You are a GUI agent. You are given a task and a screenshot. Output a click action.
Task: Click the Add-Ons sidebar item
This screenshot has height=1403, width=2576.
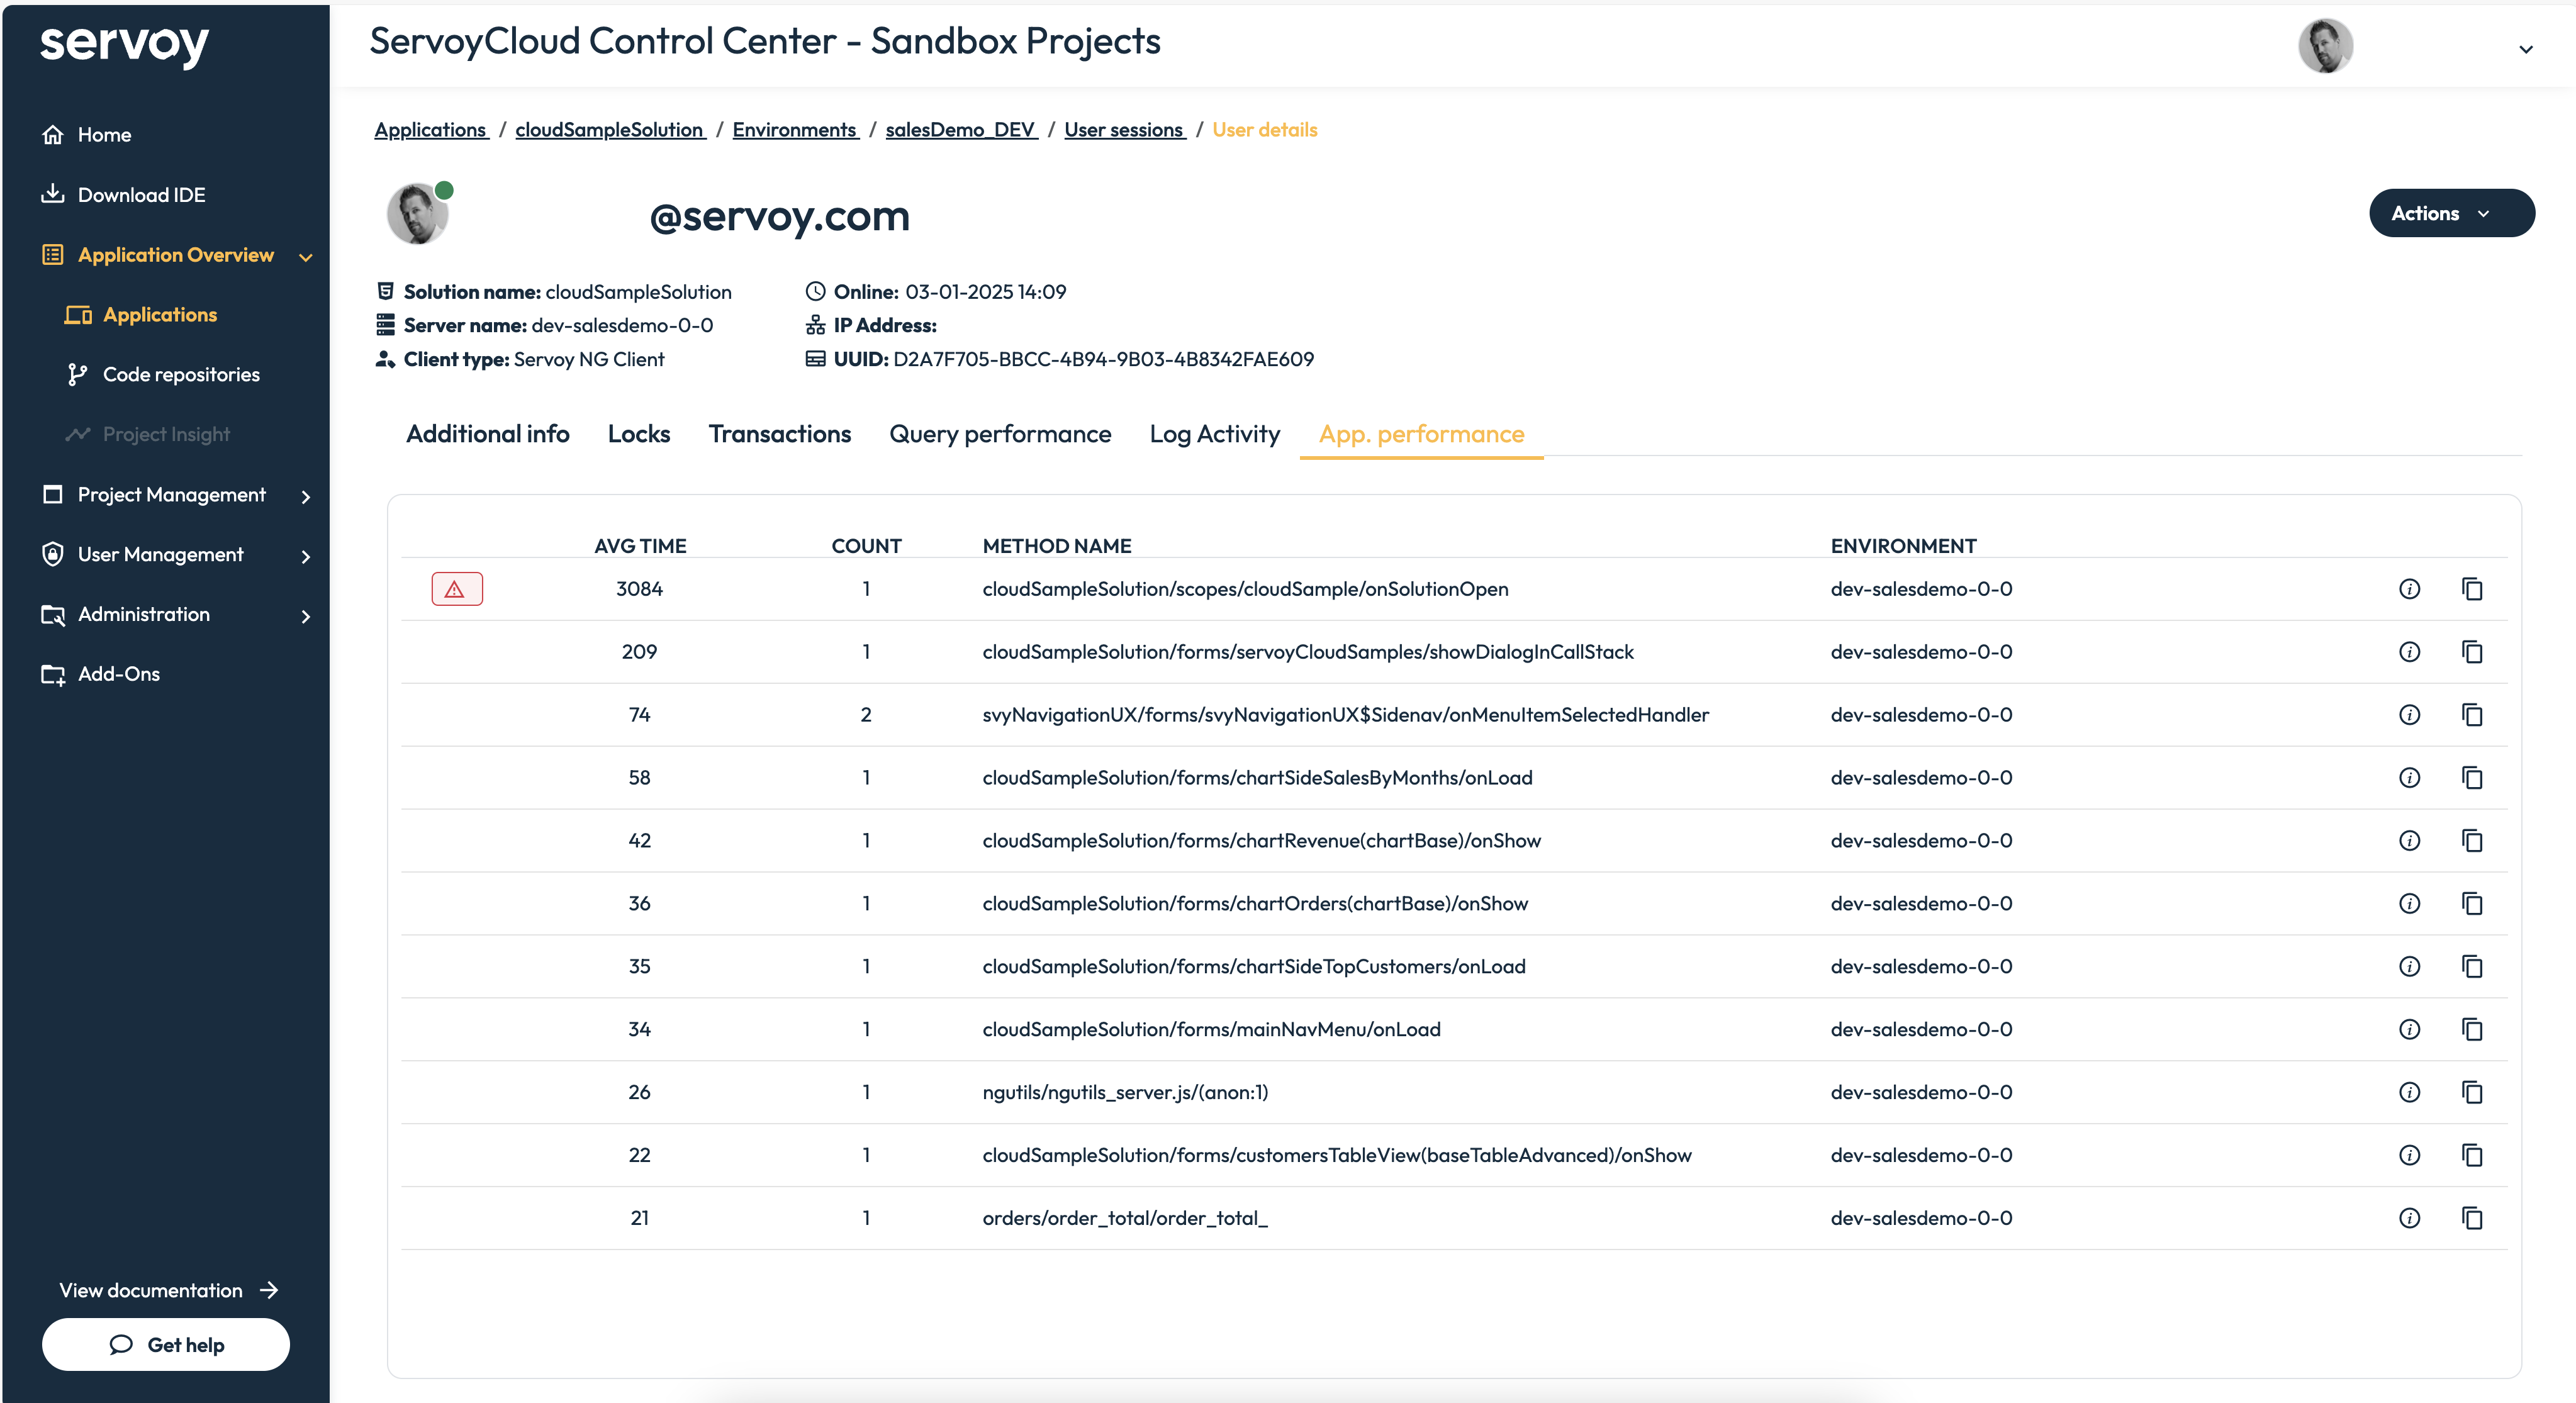[x=118, y=674]
